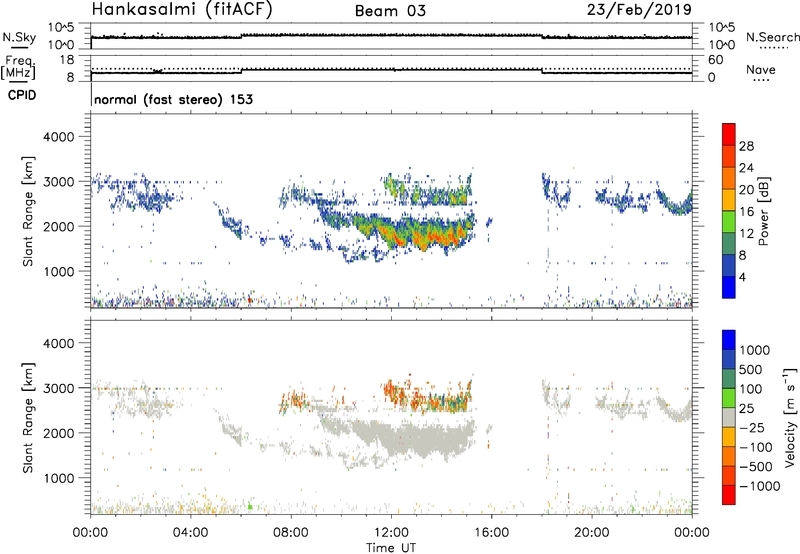Image resolution: width=800 pixels, height=554 pixels.
Task: Click the "18" frequency axis tick
Action: click(67, 60)
